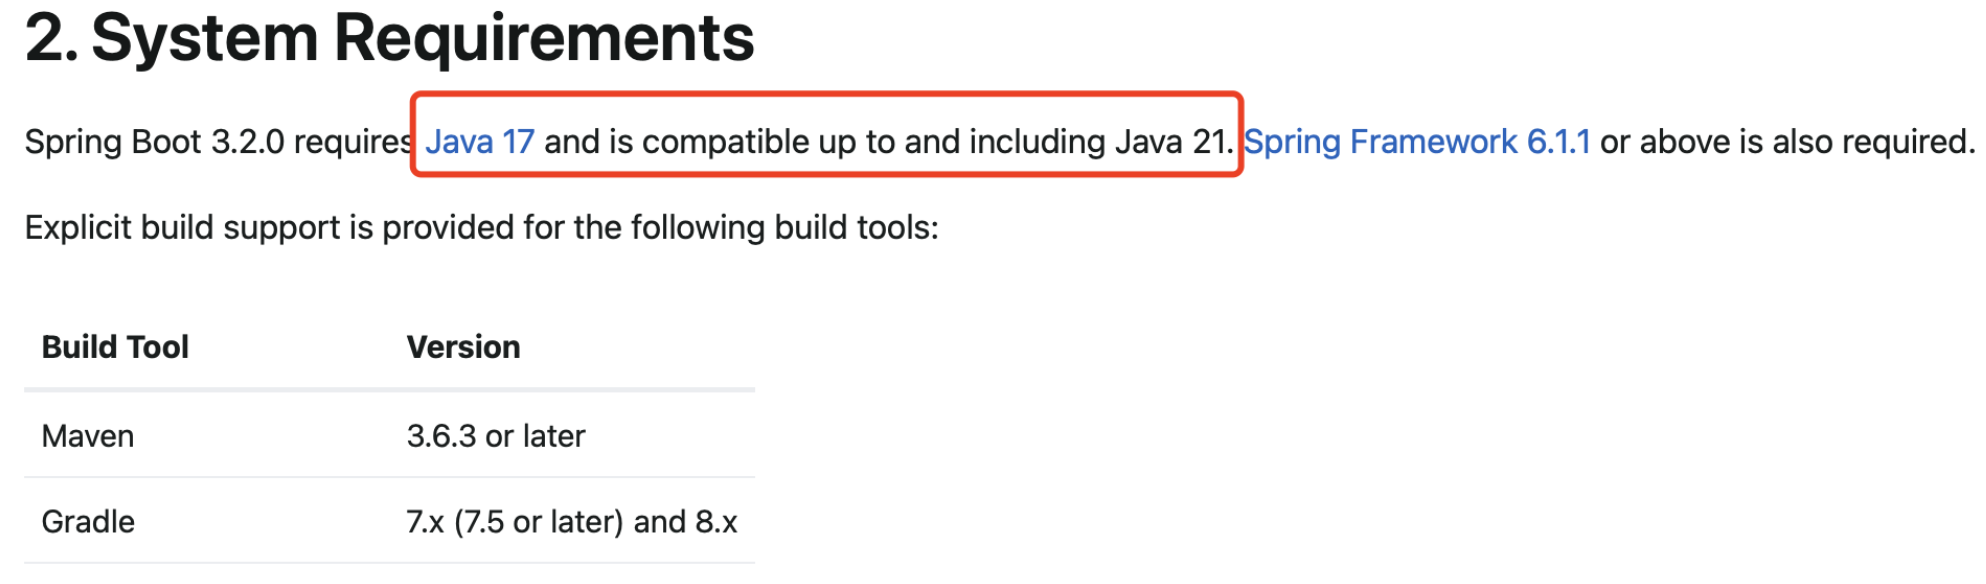The width and height of the screenshot is (1986, 584).
Task: Follow the Spring Framework 6.1.1 link
Action: pos(1417,142)
